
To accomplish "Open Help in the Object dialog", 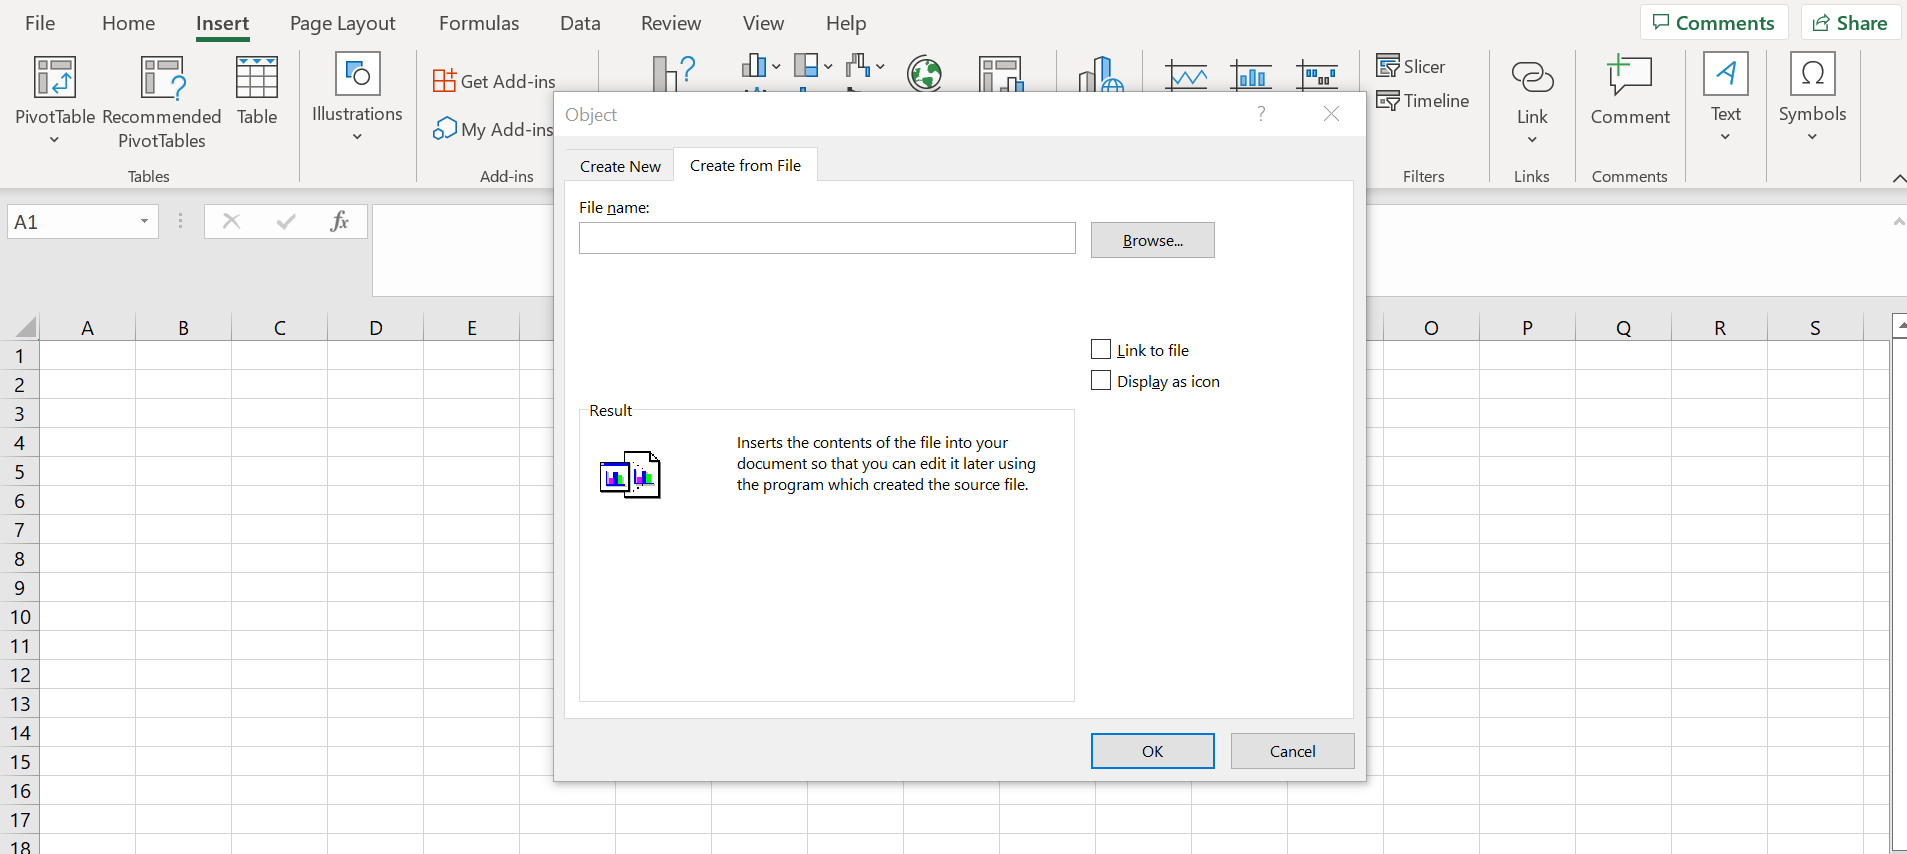I will click(1261, 114).
